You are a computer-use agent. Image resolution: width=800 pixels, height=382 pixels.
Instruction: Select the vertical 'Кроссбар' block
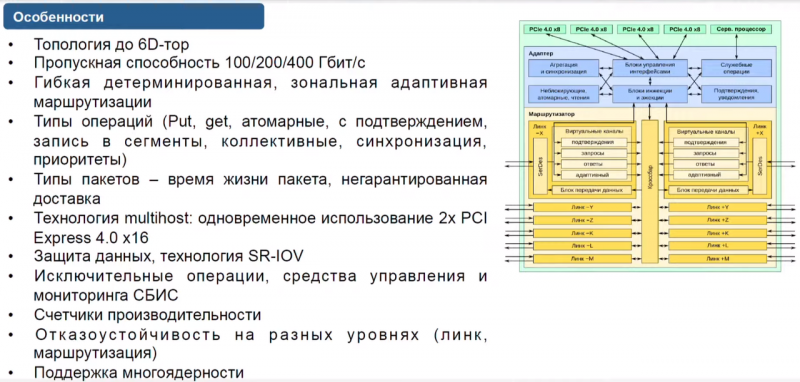click(649, 191)
